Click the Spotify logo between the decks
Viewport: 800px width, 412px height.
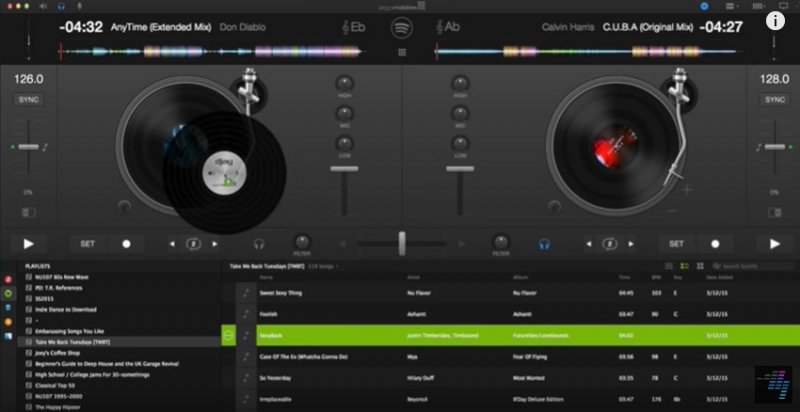tap(401, 26)
